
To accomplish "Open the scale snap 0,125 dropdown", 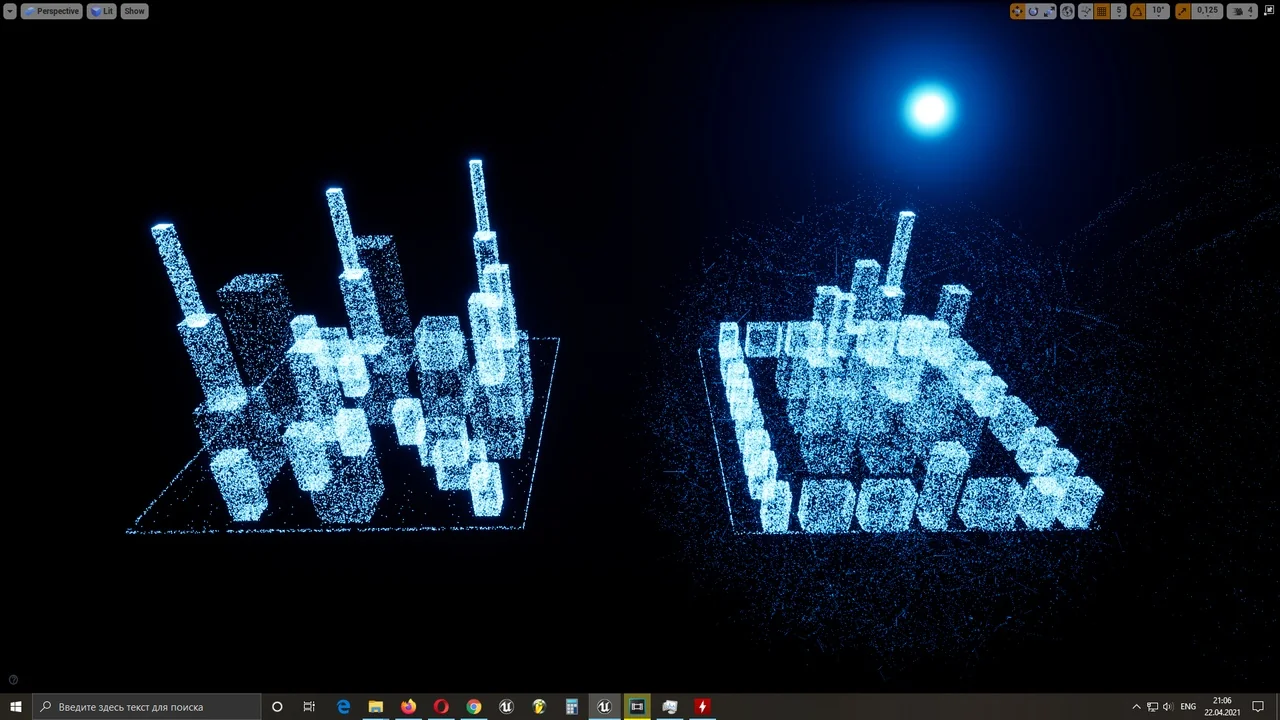I will [1207, 11].
